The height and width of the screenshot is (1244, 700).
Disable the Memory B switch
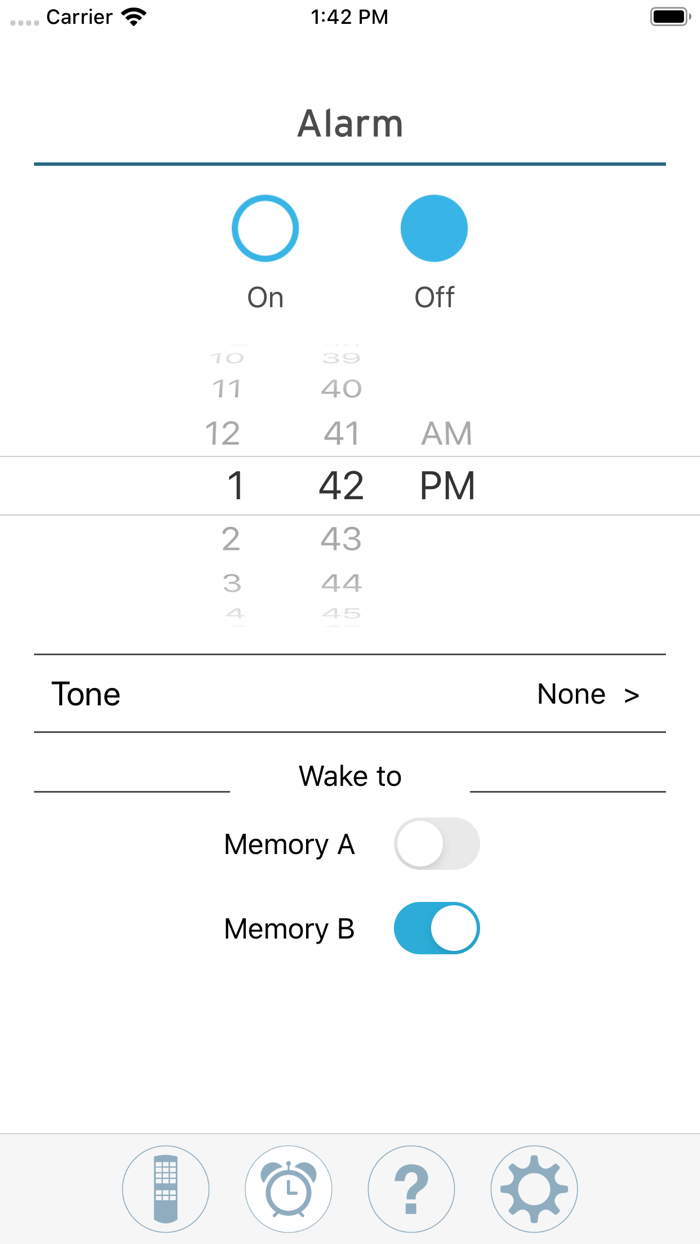[x=437, y=929]
